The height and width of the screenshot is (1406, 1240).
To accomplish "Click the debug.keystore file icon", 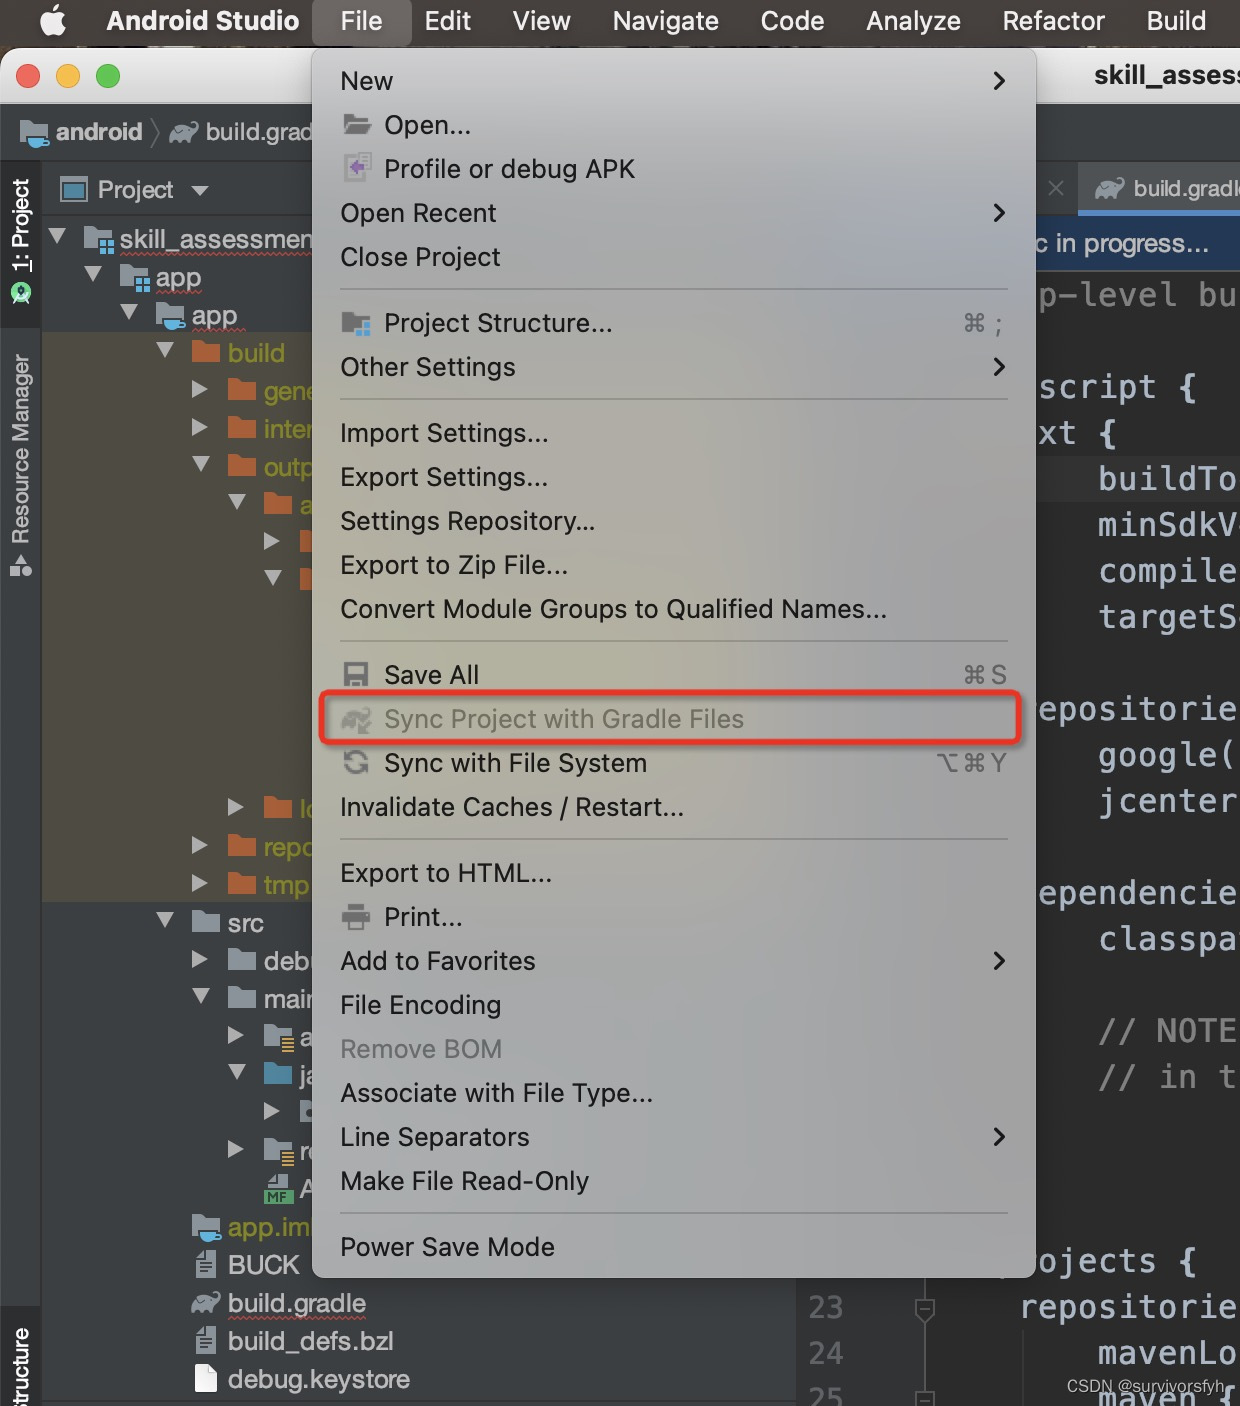I will coord(206,1379).
